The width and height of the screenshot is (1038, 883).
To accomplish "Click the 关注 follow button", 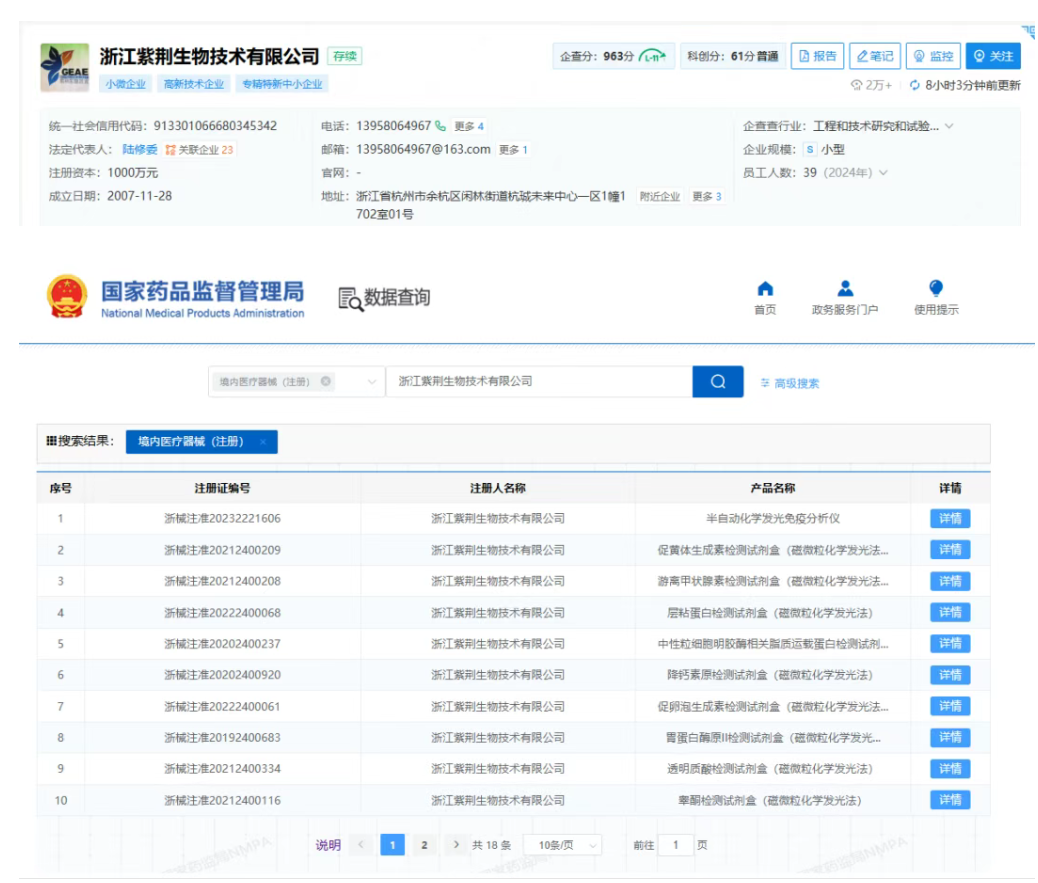I will click(993, 56).
